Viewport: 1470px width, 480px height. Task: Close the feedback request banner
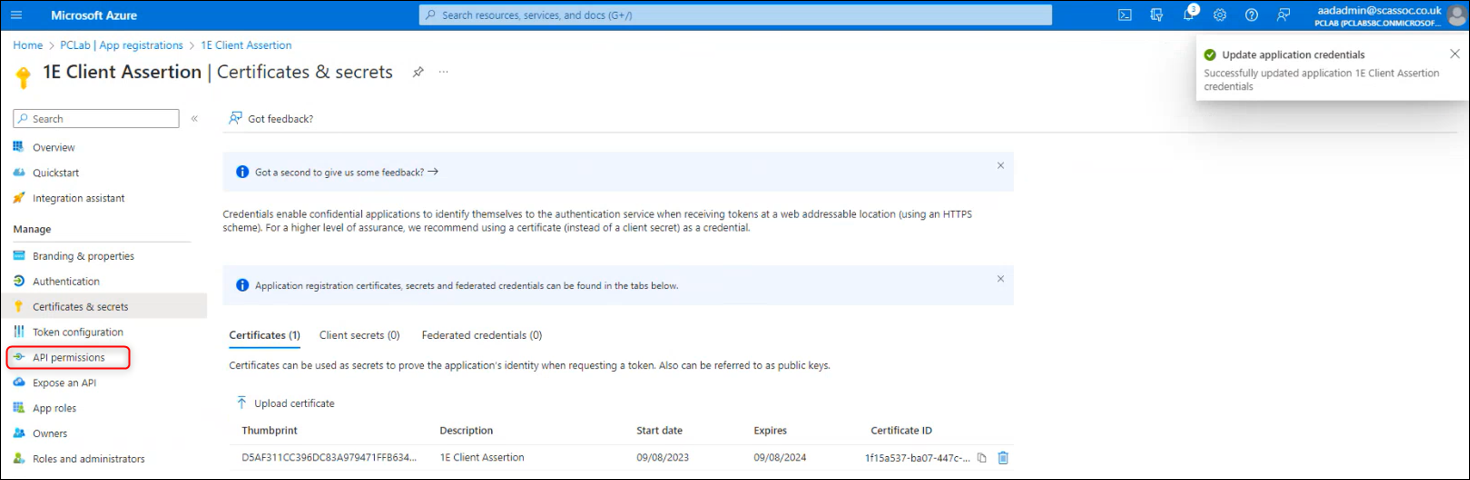1000,166
